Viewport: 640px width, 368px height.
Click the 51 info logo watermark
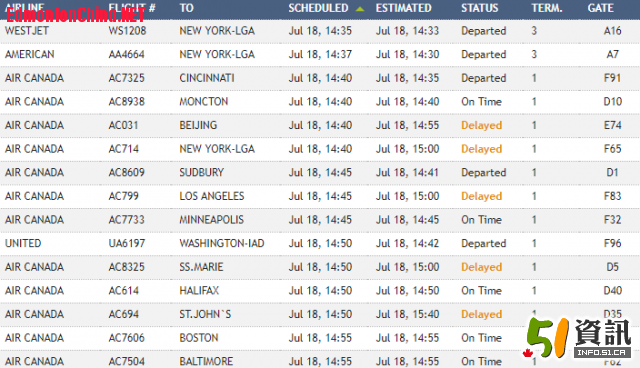(578, 338)
